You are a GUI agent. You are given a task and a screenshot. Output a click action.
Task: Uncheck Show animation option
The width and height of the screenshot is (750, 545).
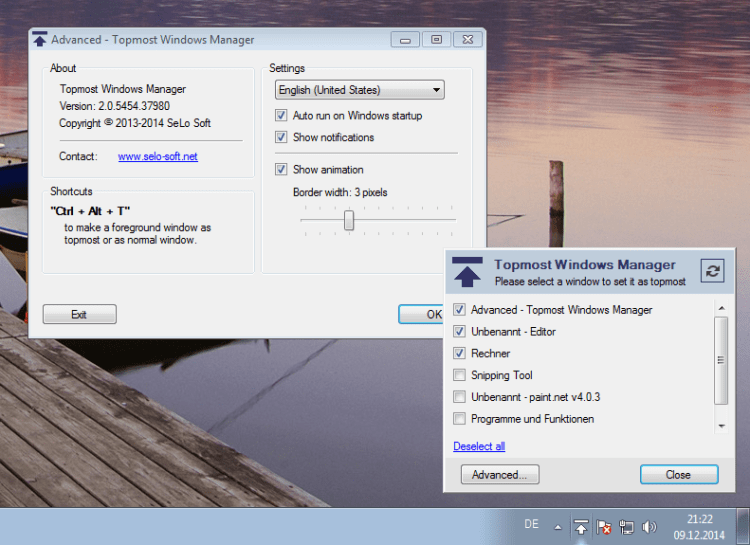281,169
